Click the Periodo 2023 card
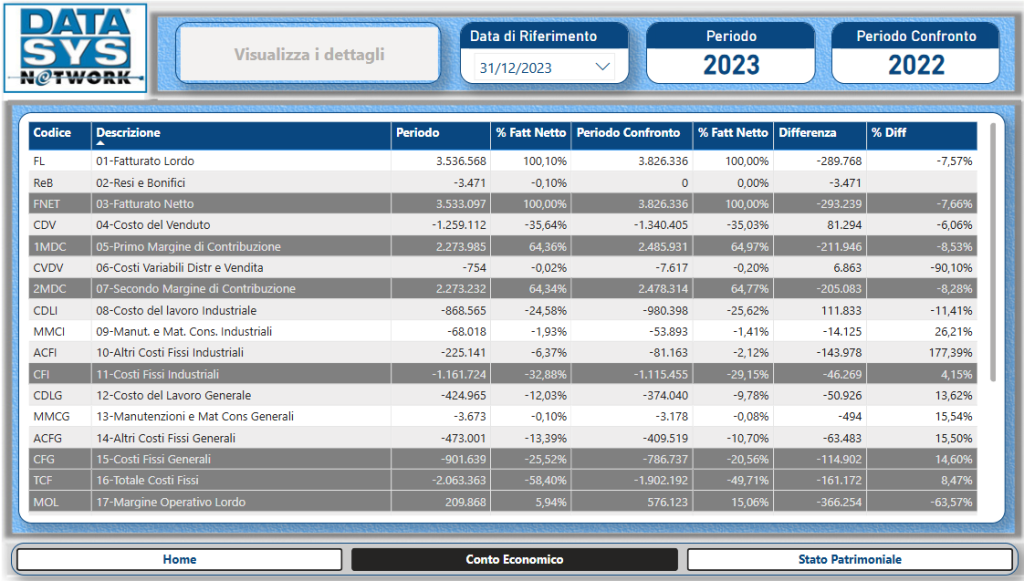 731,53
